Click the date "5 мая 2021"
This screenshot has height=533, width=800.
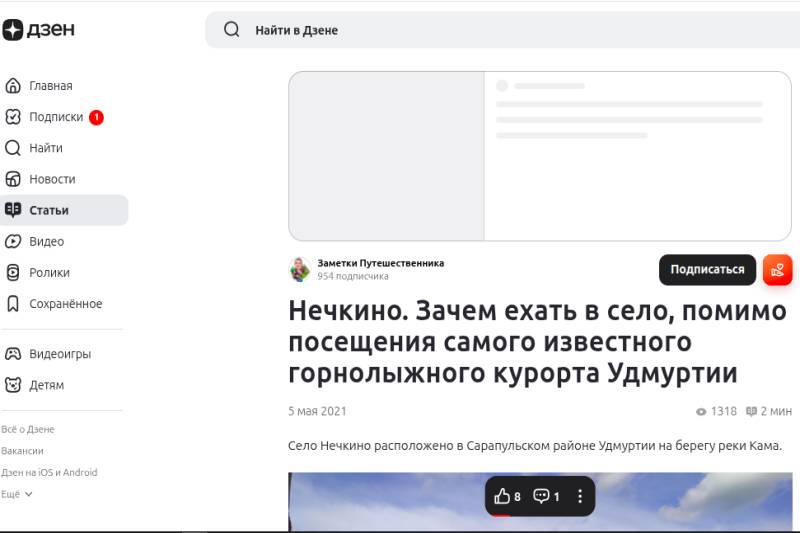click(x=317, y=411)
